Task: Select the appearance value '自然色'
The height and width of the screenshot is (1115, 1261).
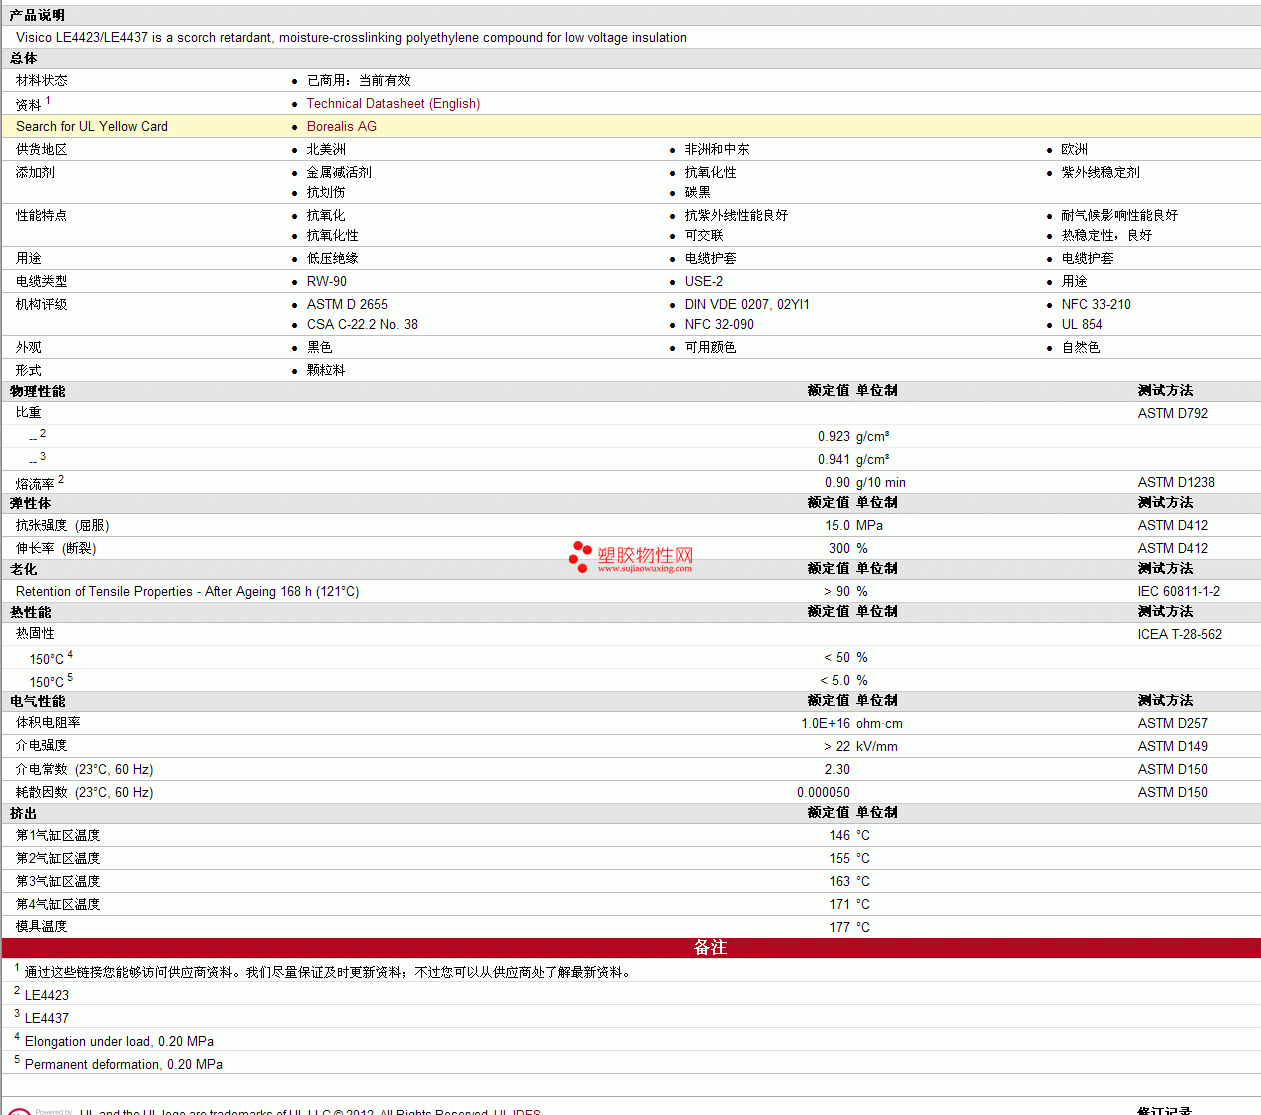Action: 1081,348
